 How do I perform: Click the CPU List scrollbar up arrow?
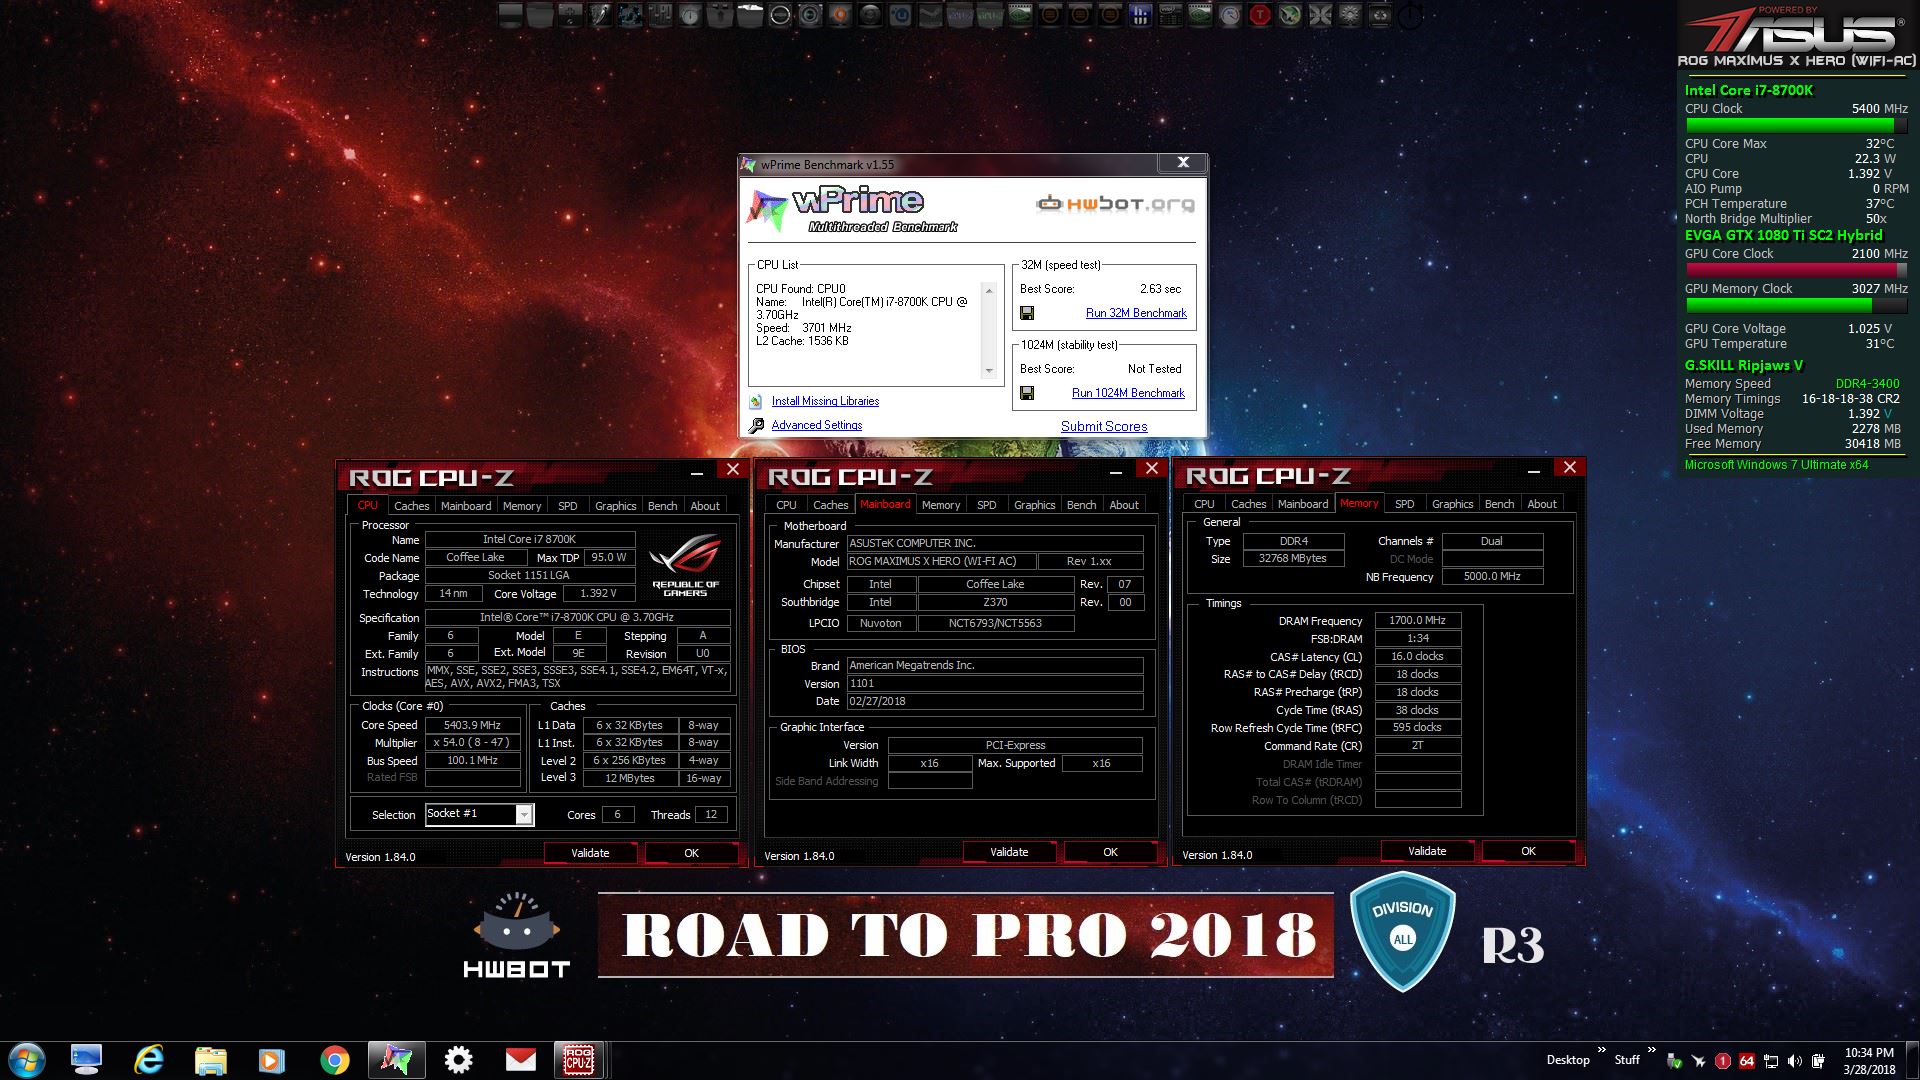[x=989, y=291]
